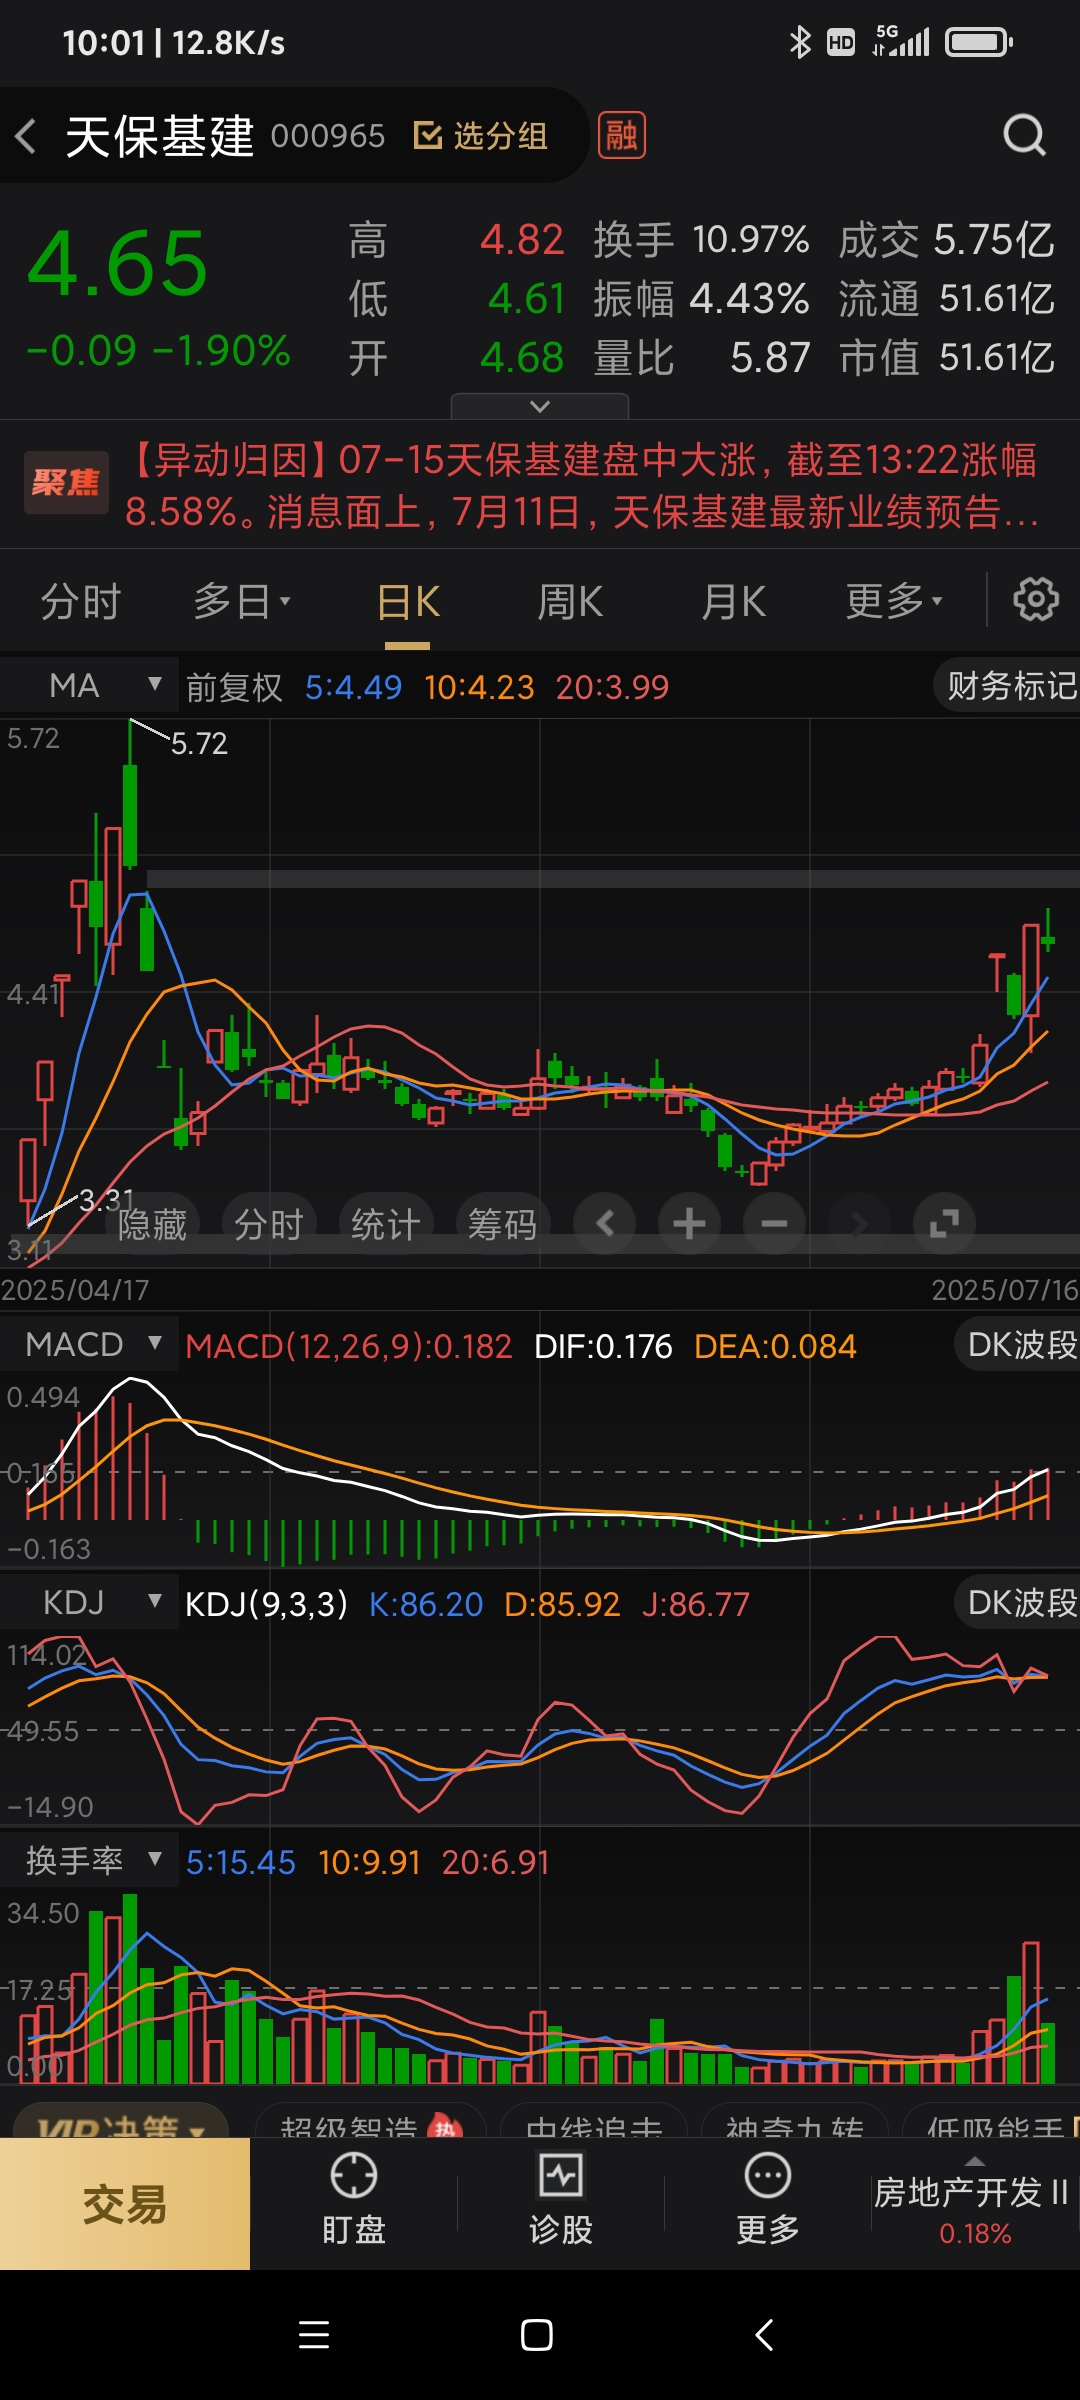Open the 交易 trade button
The image size is (1080, 2400).
125,2204
